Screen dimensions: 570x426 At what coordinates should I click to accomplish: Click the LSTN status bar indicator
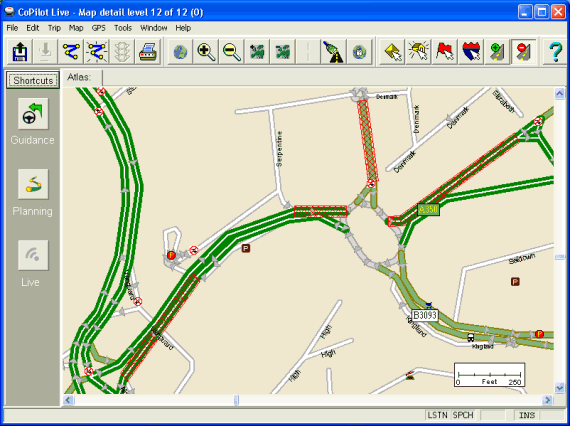tap(438, 415)
